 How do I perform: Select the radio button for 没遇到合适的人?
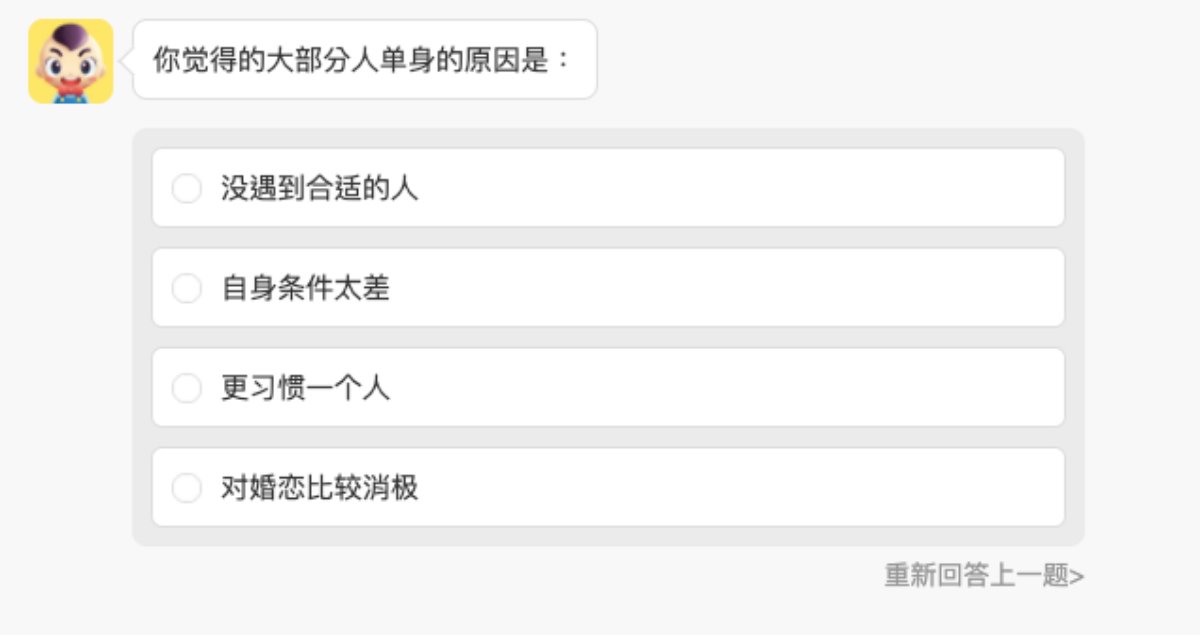pos(187,188)
